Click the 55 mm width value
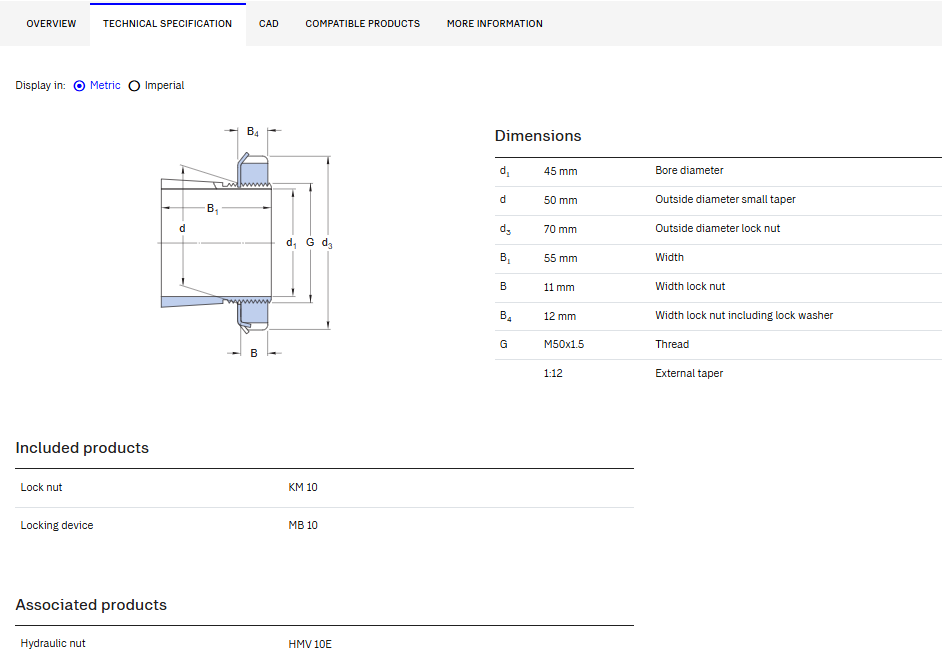 click(561, 258)
